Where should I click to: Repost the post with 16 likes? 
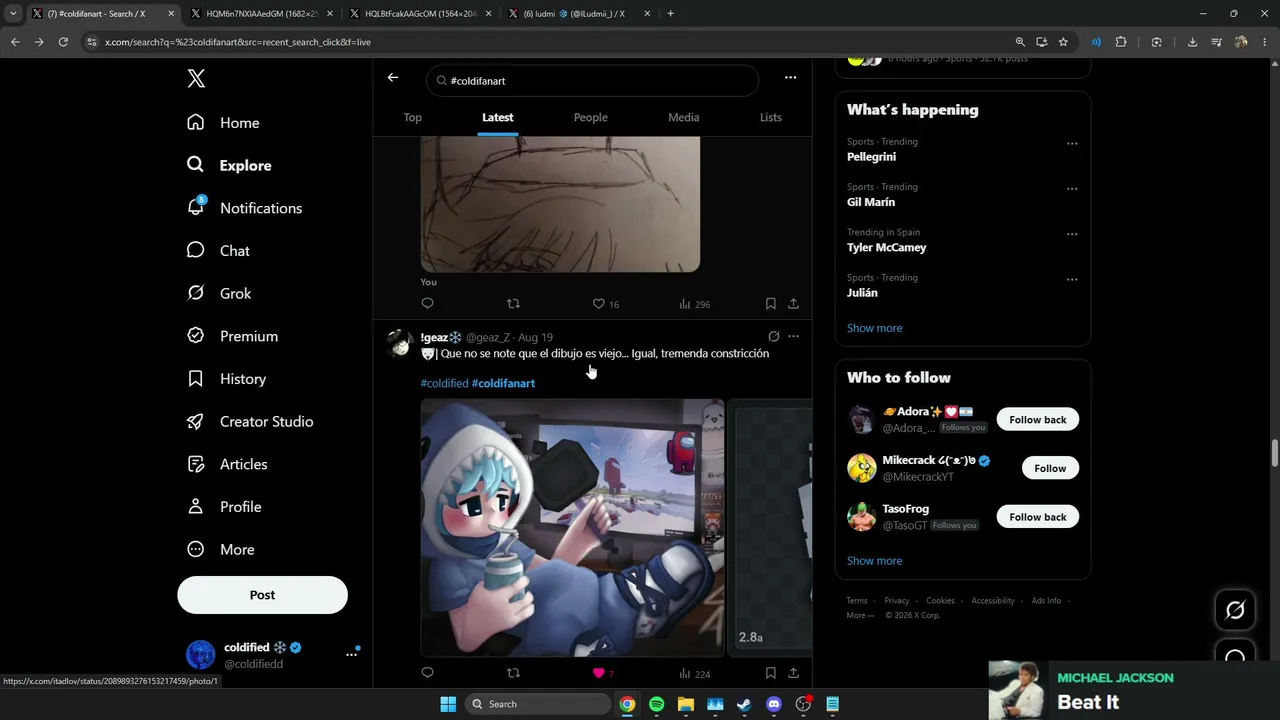pos(514,304)
